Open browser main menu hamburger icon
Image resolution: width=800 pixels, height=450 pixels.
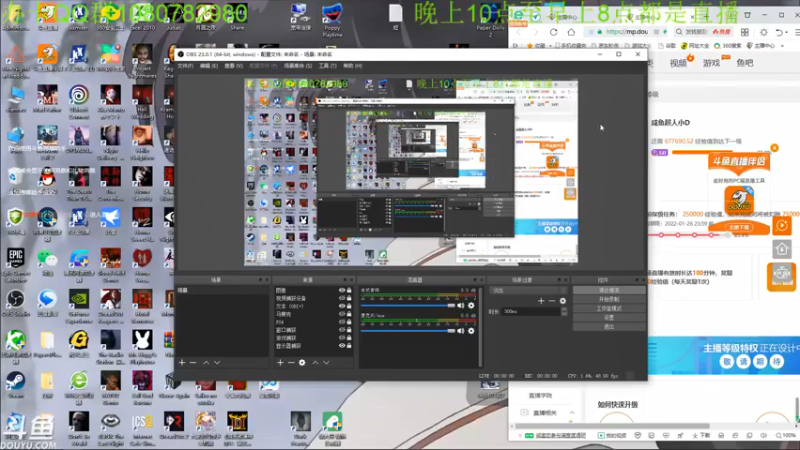[x=797, y=32]
